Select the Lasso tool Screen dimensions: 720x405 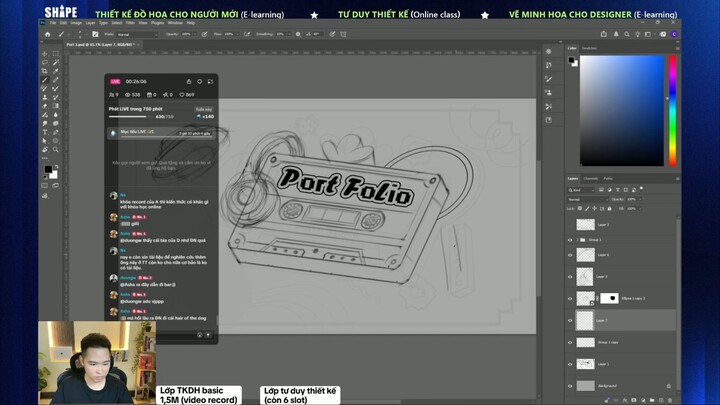click(45, 62)
